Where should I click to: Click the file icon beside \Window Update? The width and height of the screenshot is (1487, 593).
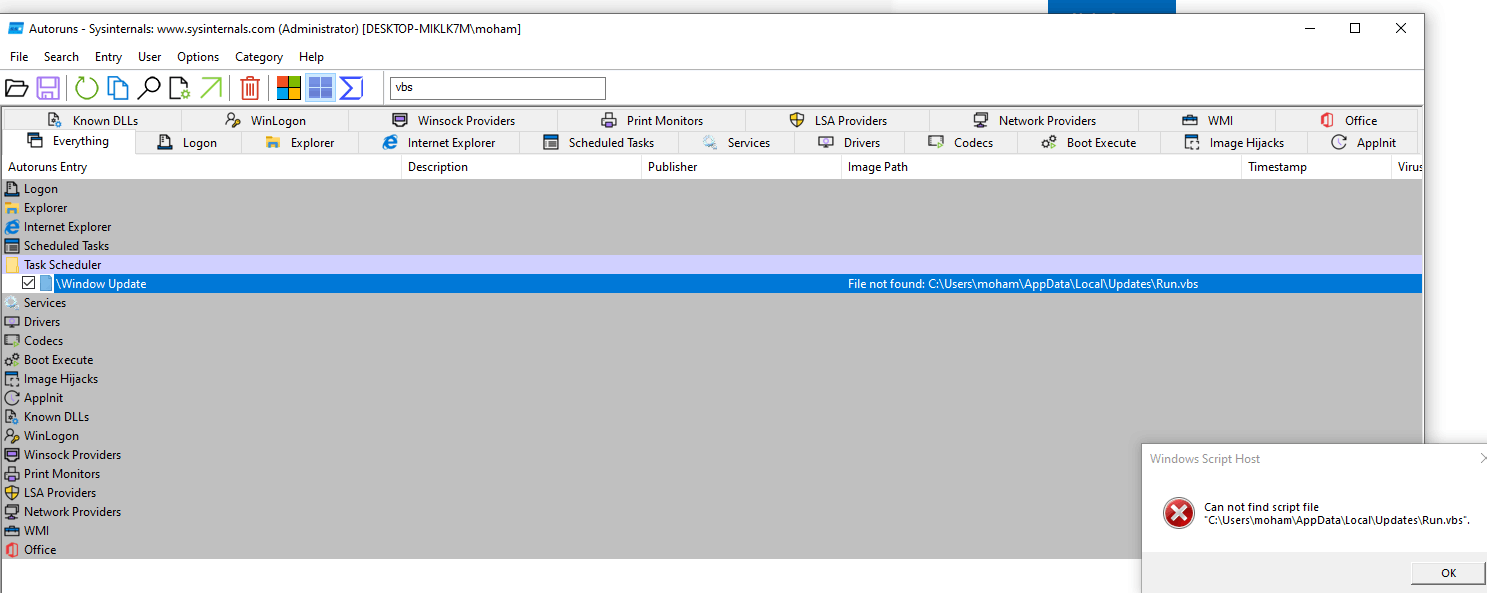pos(46,284)
